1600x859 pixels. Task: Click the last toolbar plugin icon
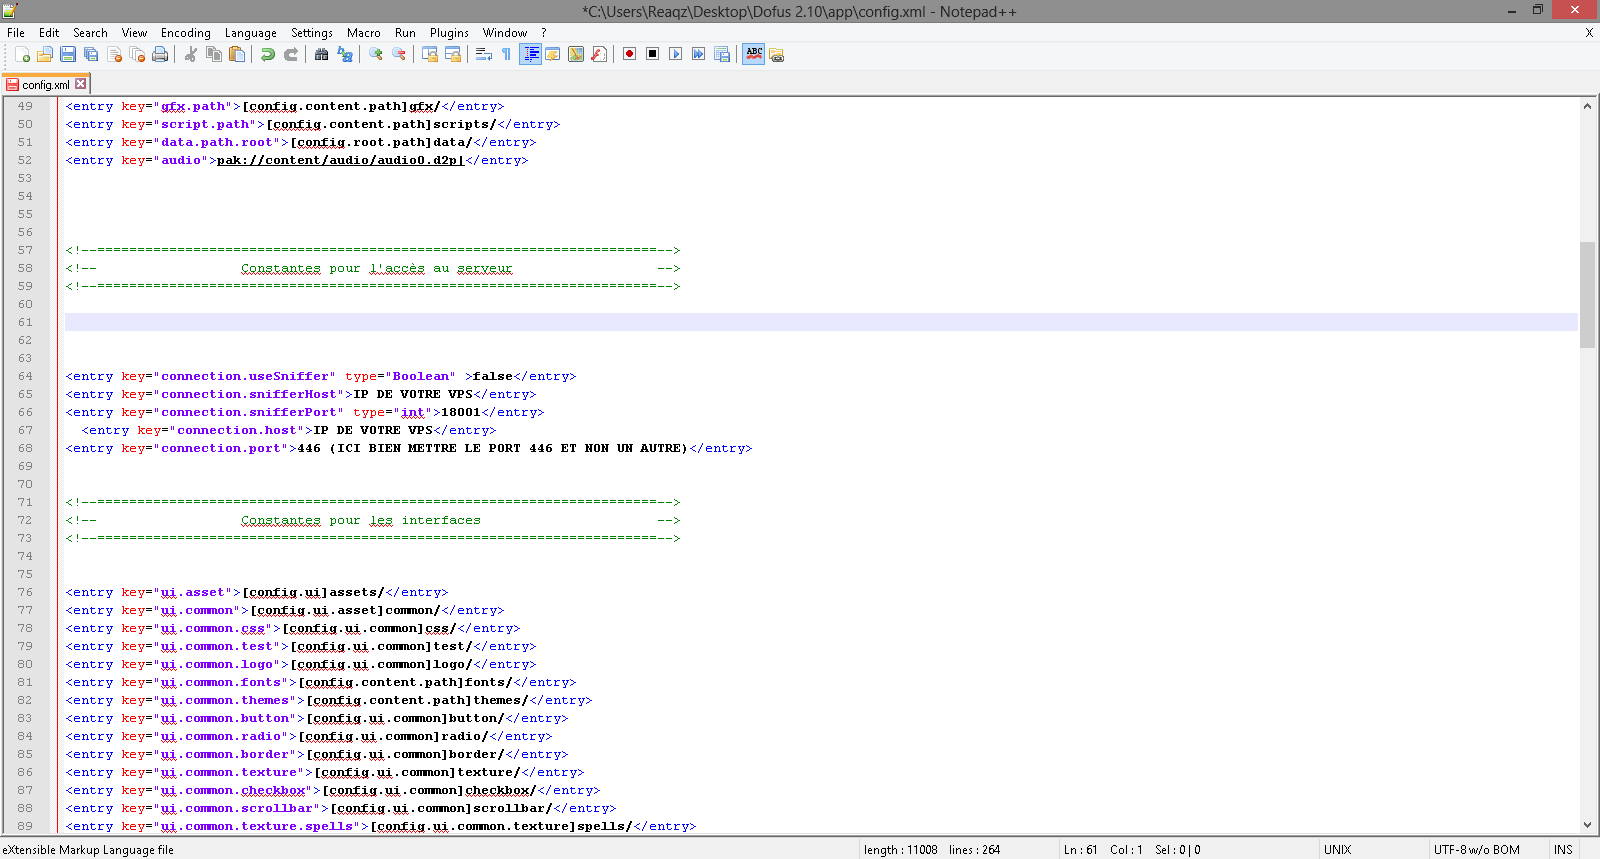[777, 54]
